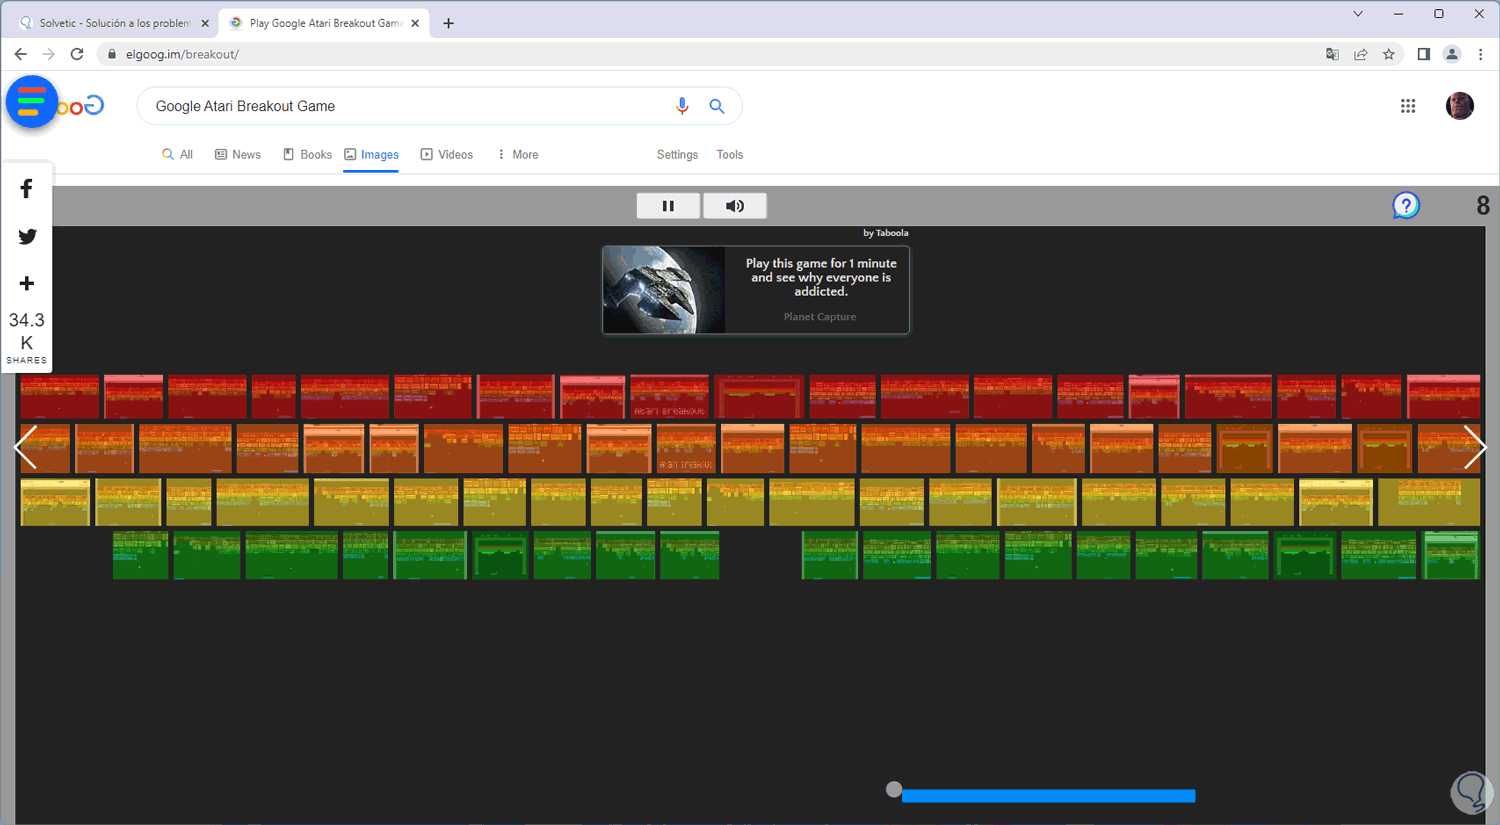Click the 'Play this game for 1 minute' ad text

pos(821,277)
